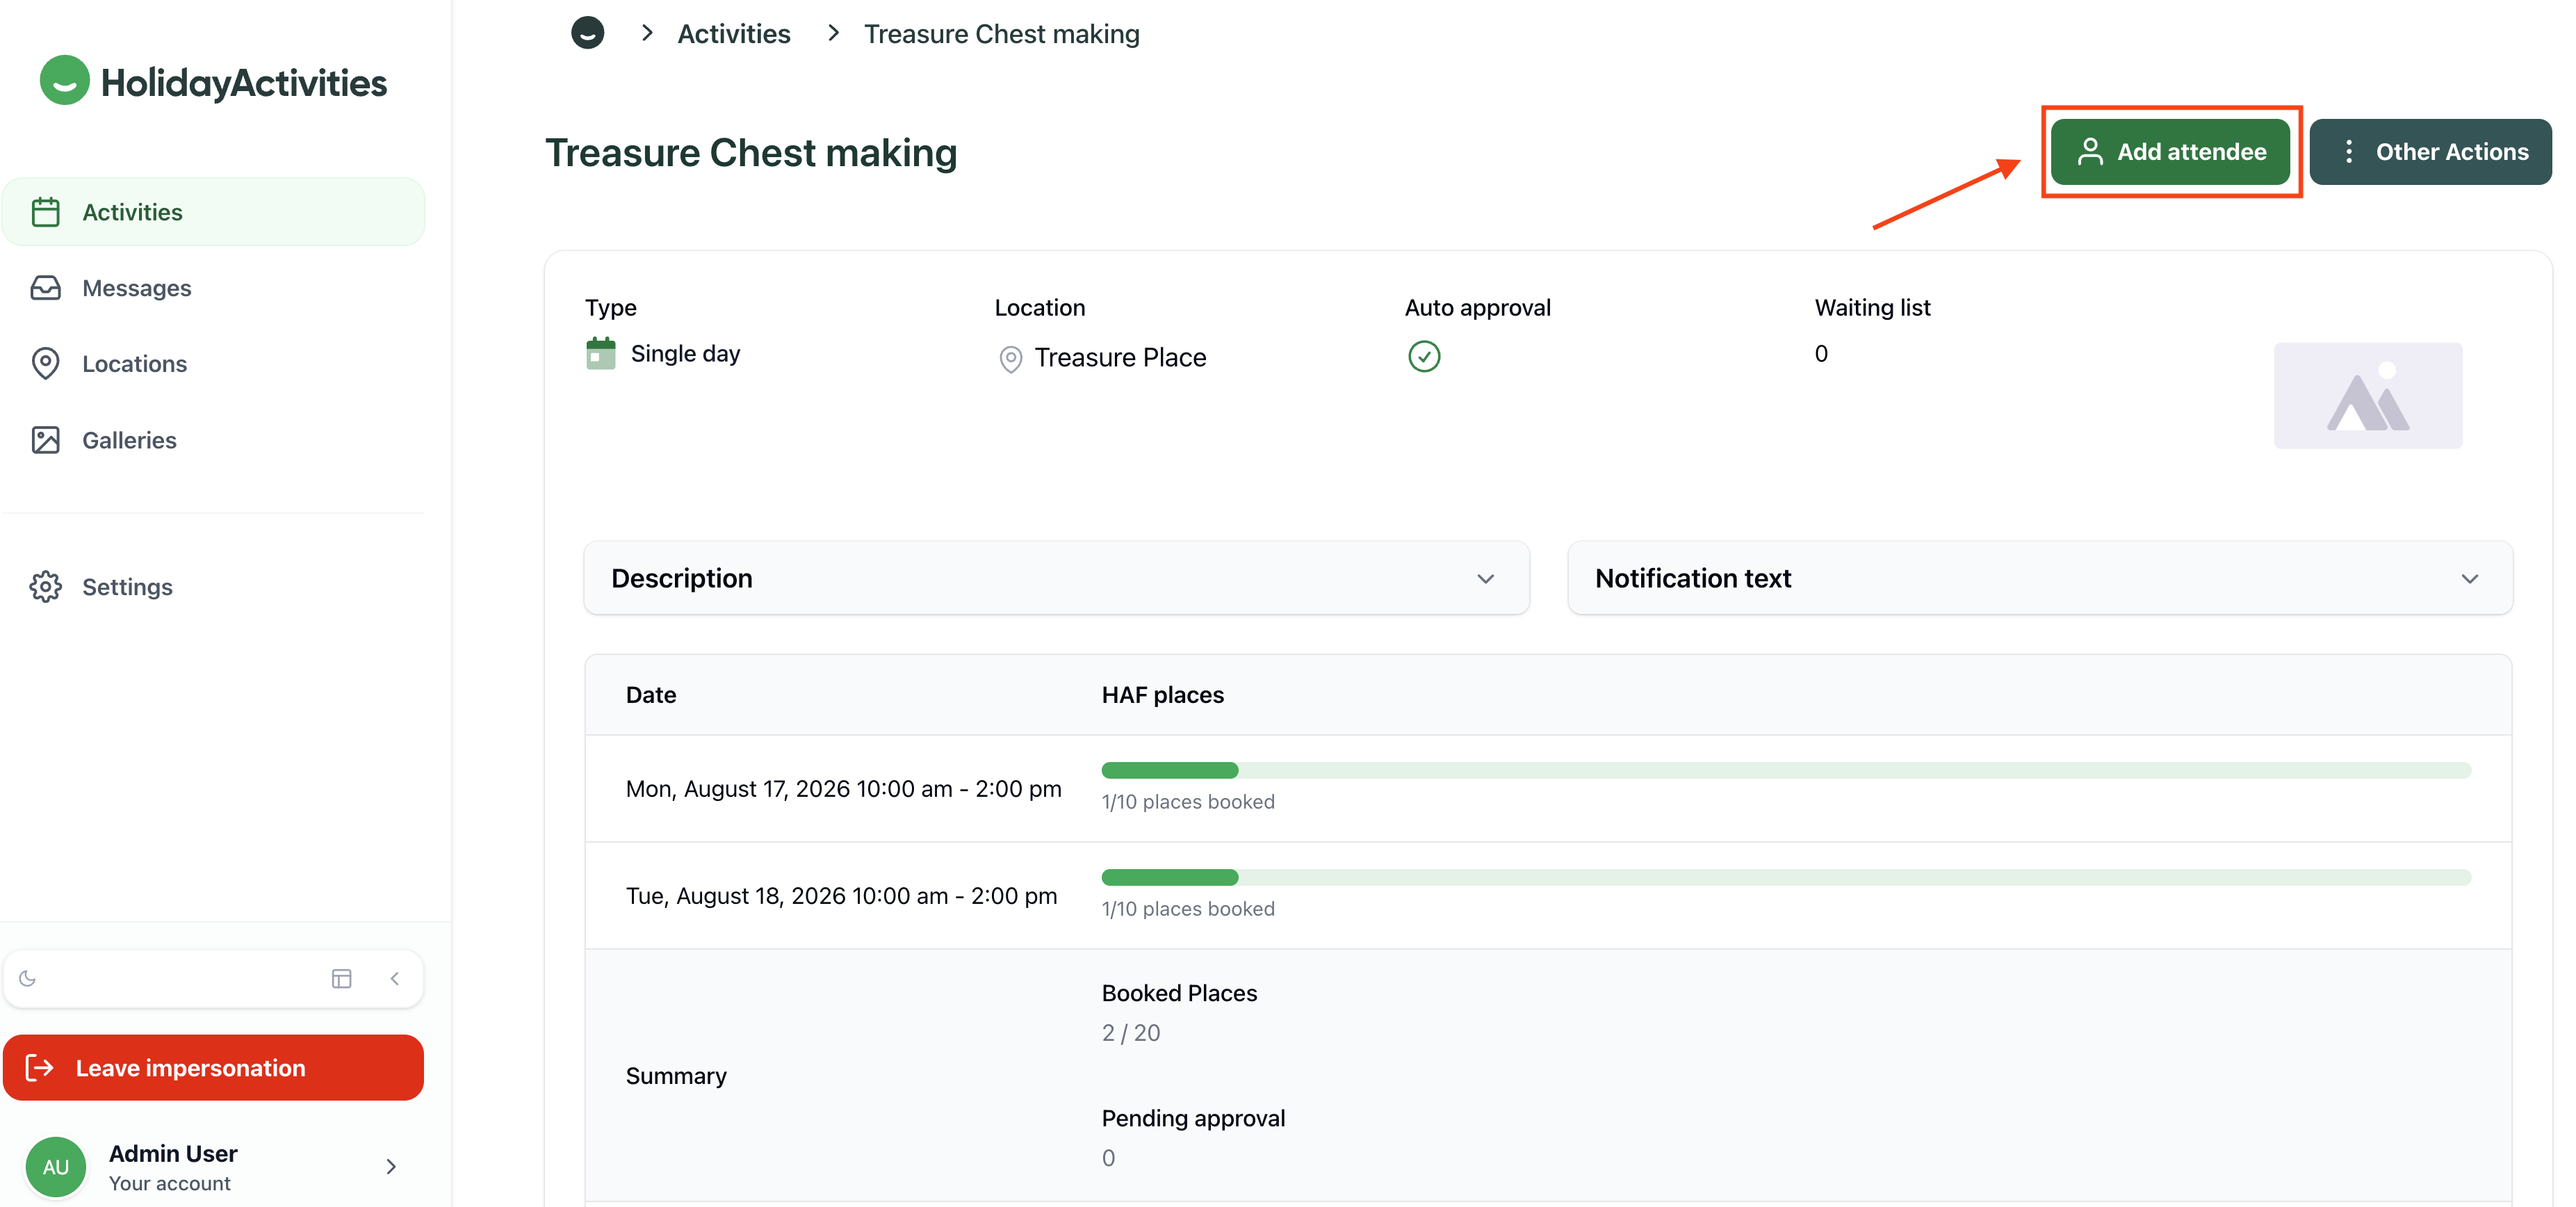Toggle dark mode moon icon
Viewport: 2576px width, 1207px height.
tap(28, 978)
